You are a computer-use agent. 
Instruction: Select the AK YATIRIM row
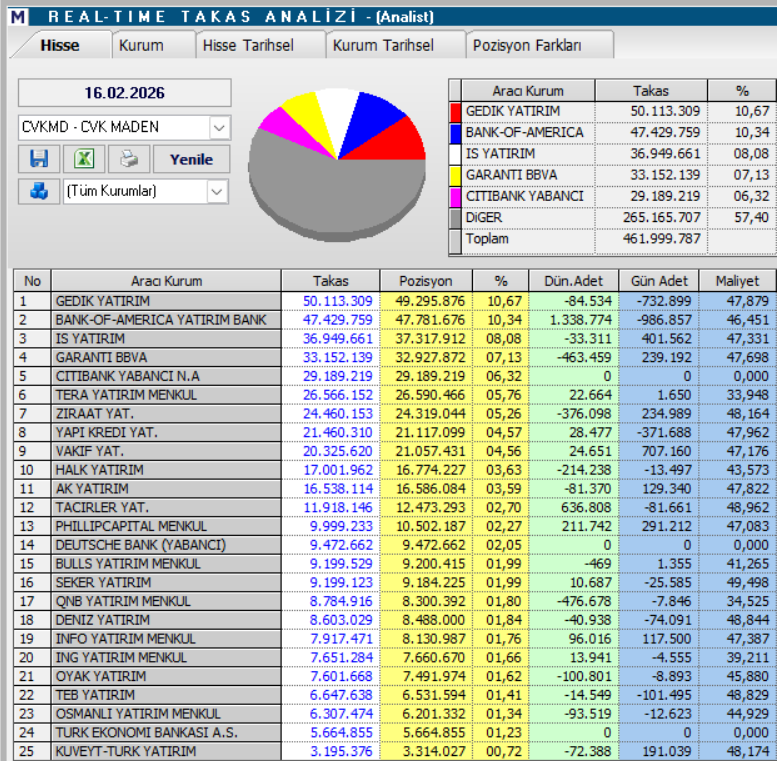(x=395, y=489)
